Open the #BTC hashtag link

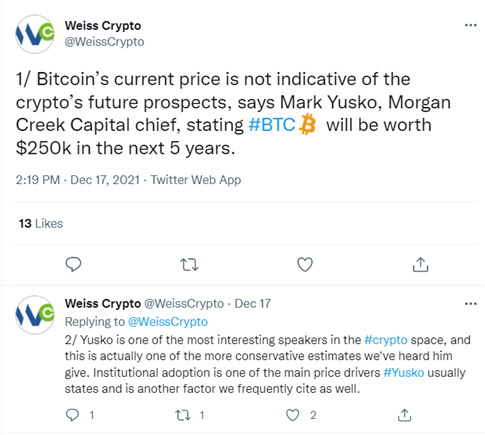(x=272, y=125)
